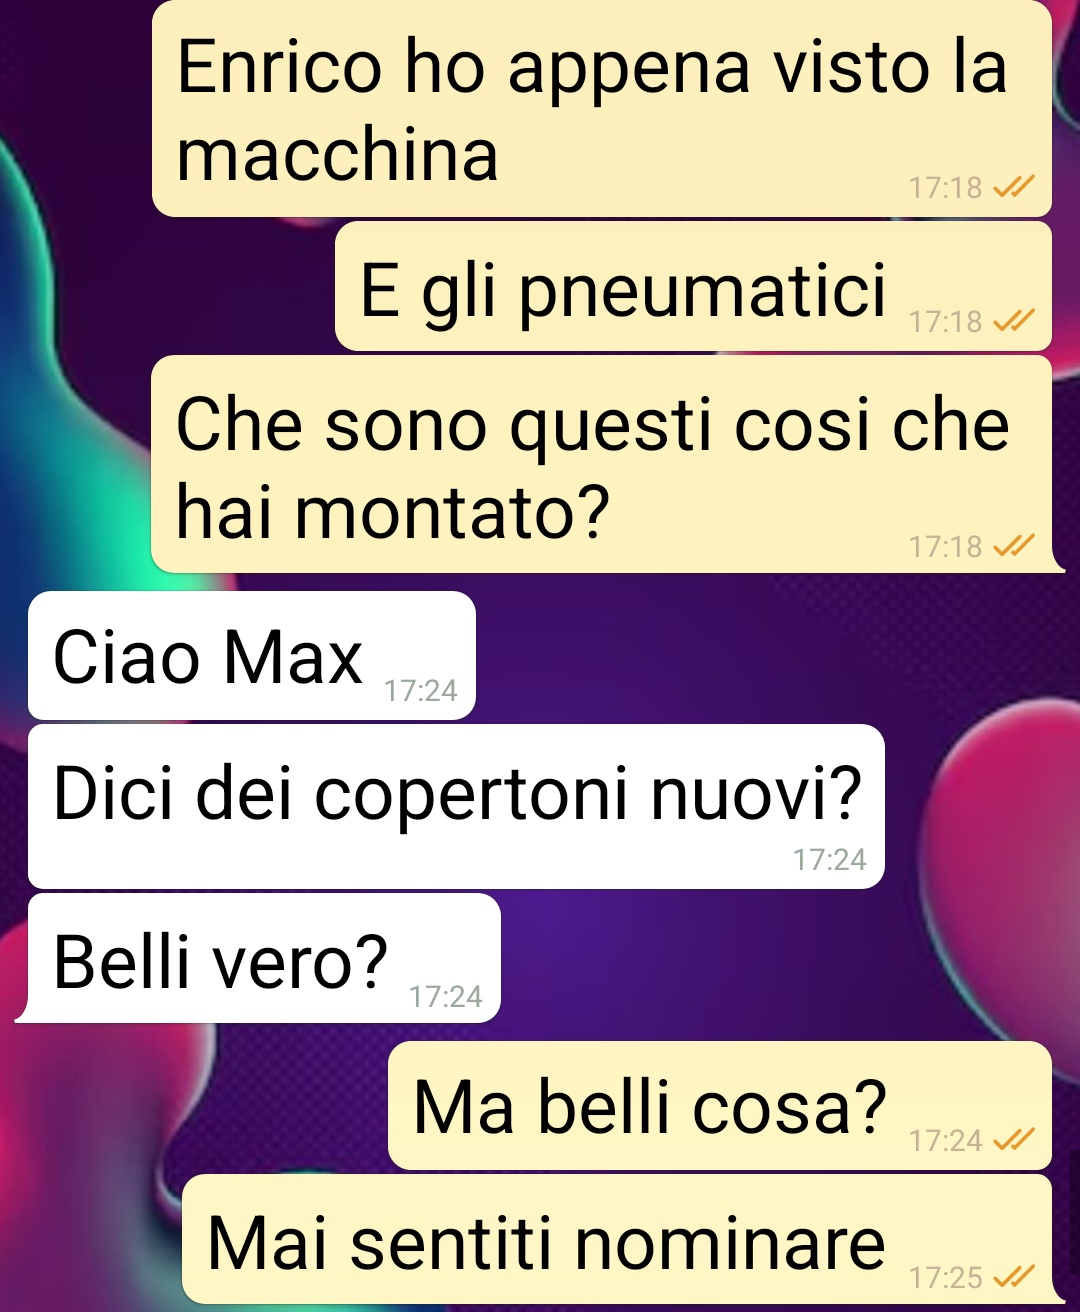
Task: Tap read receipt ticks on 'Enrico ho appena visto la macchina'
Action: point(1013,187)
